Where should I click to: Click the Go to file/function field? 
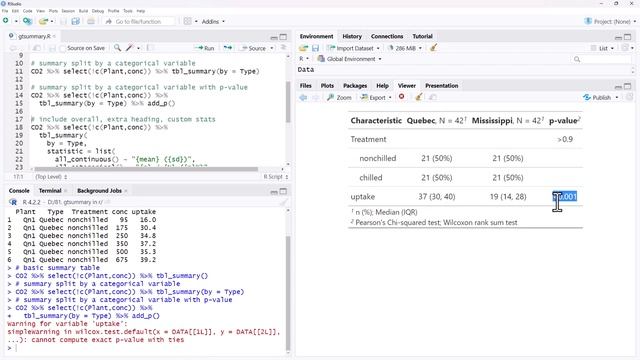tap(140, 21)
